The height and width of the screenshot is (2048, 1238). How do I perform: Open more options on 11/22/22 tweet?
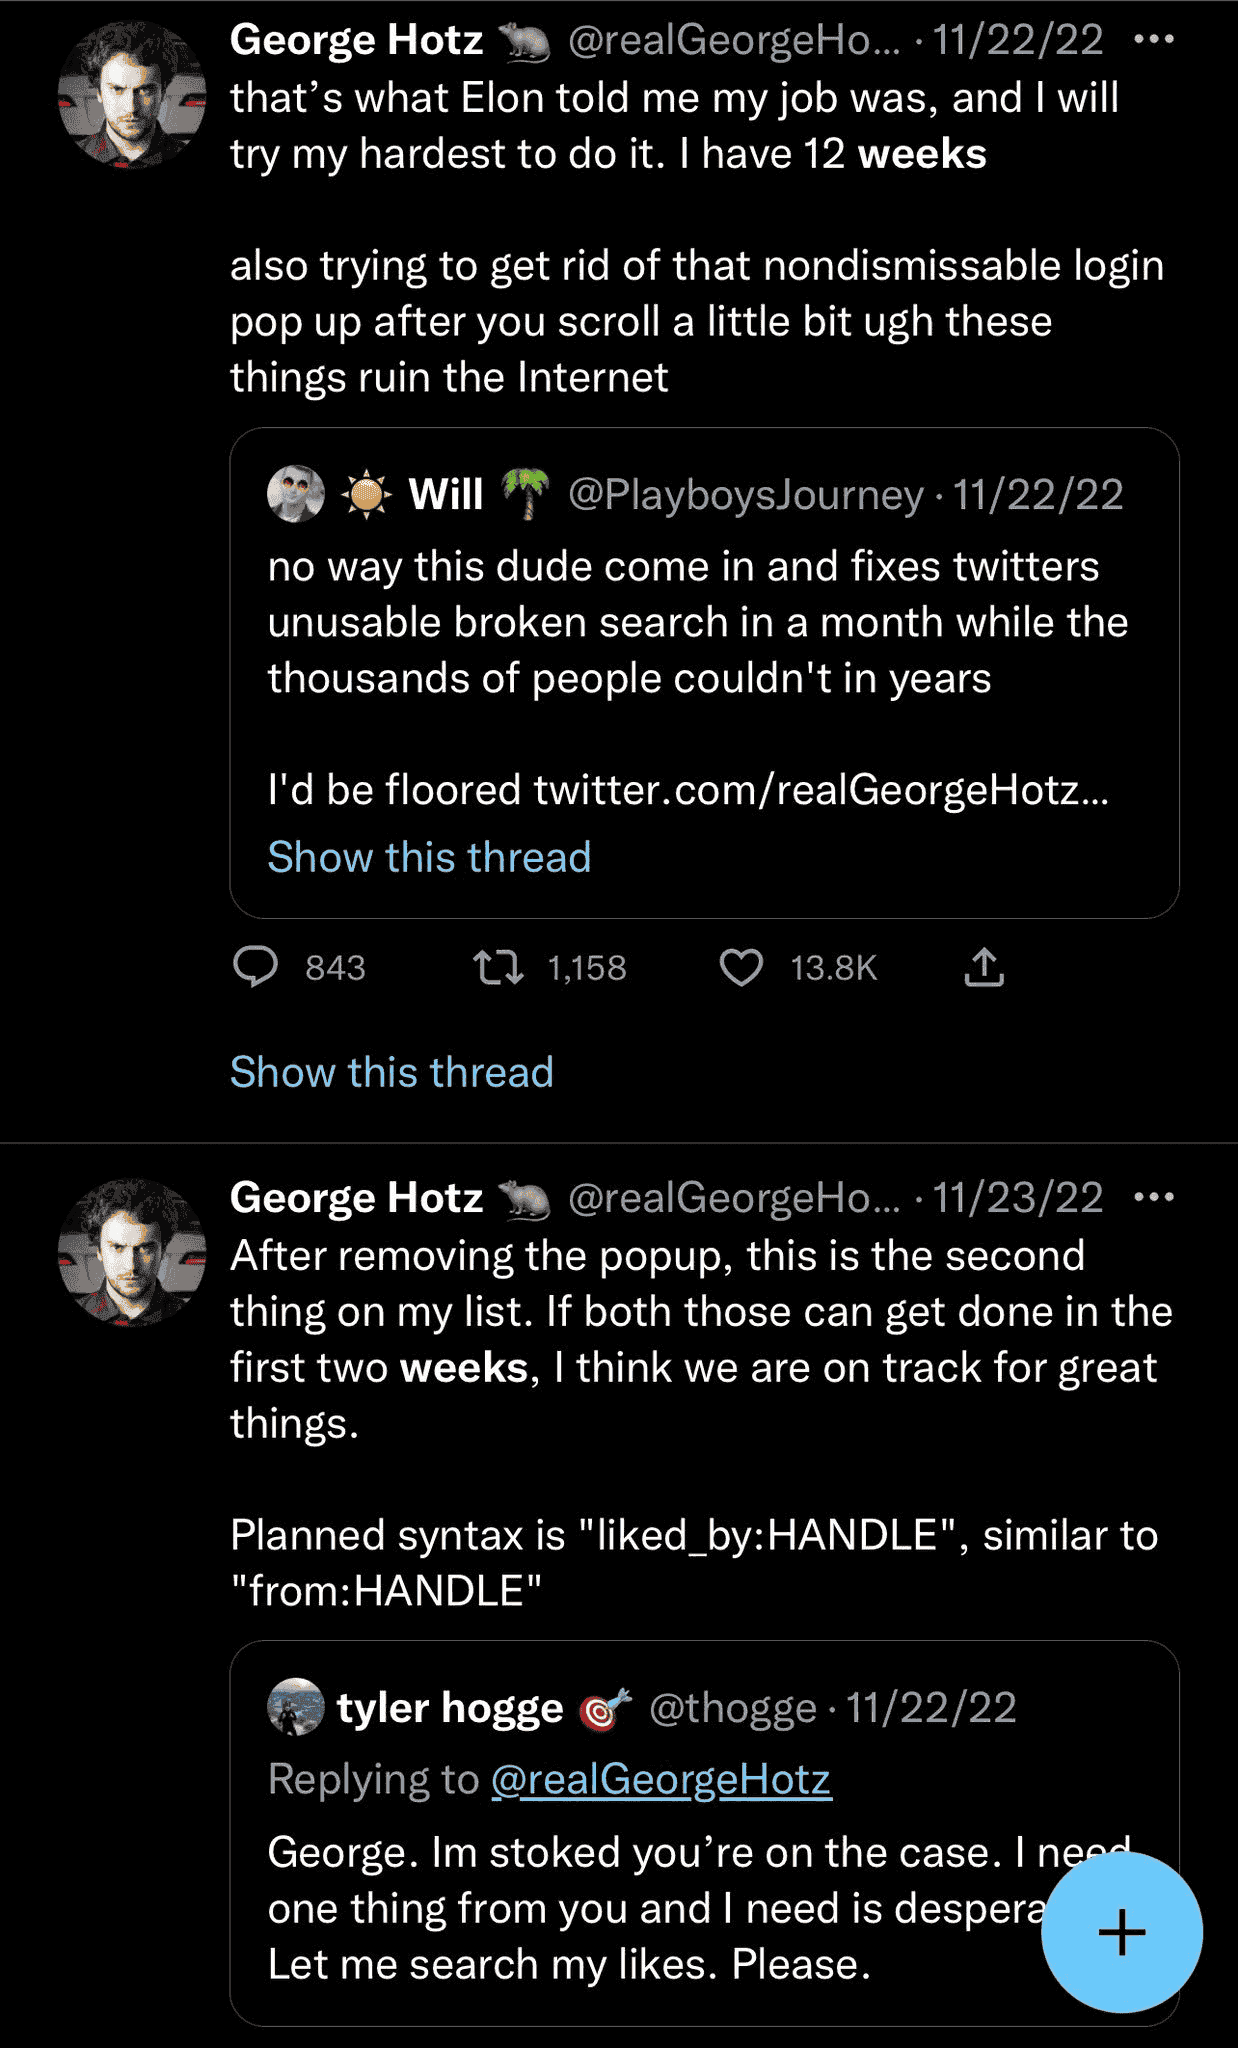(x=1154, y=40)
